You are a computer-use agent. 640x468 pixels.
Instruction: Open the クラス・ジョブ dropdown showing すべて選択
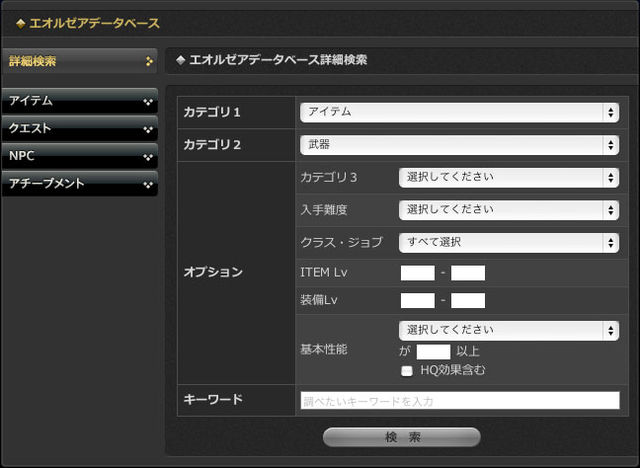click(509, 243)
